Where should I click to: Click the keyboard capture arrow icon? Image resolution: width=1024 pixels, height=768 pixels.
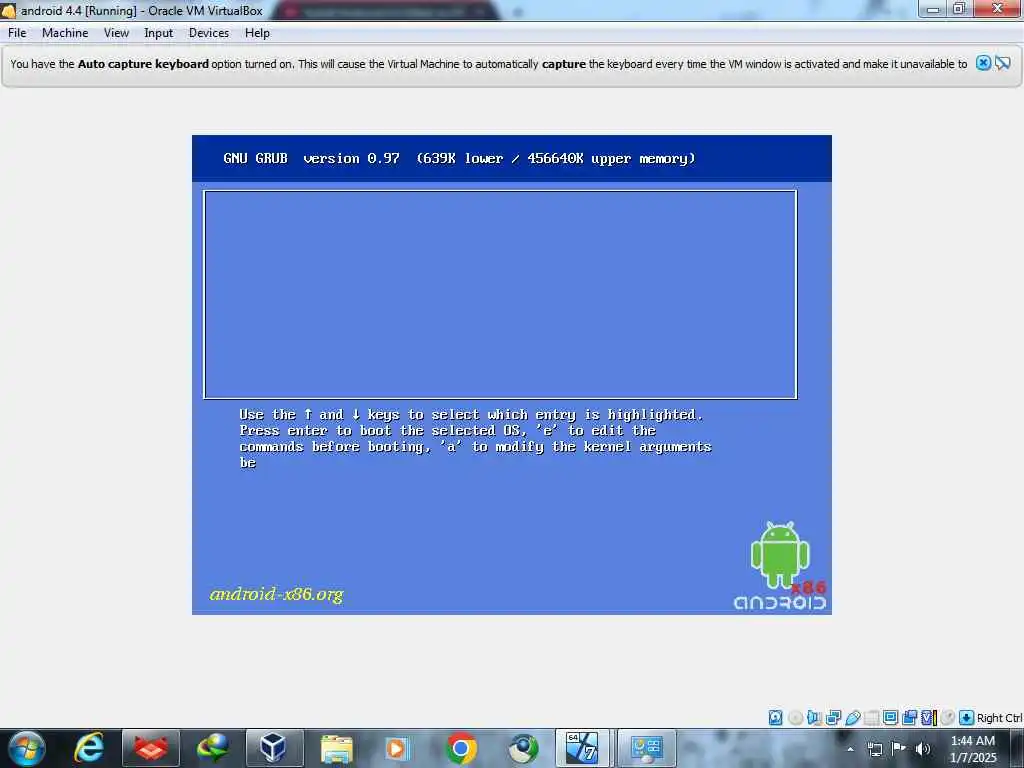967,718
